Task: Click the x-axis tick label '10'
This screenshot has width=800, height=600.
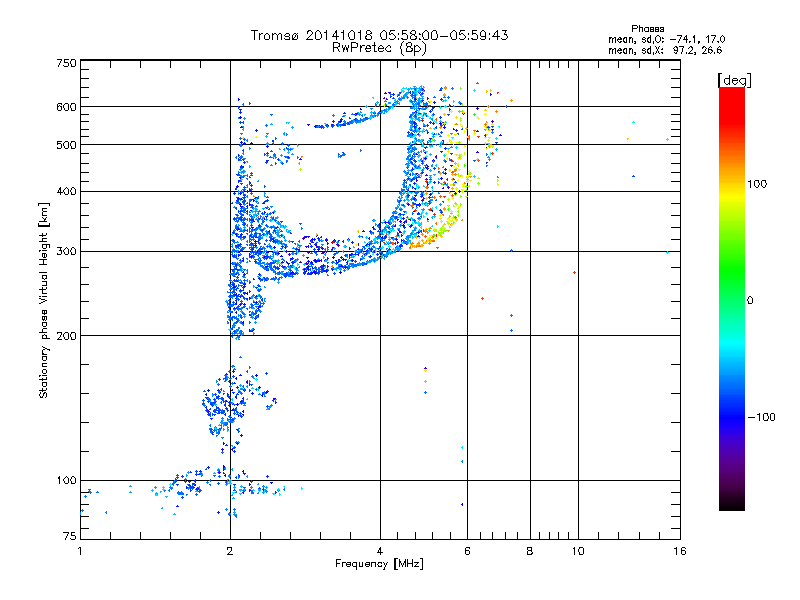Action: coord(578,551)
